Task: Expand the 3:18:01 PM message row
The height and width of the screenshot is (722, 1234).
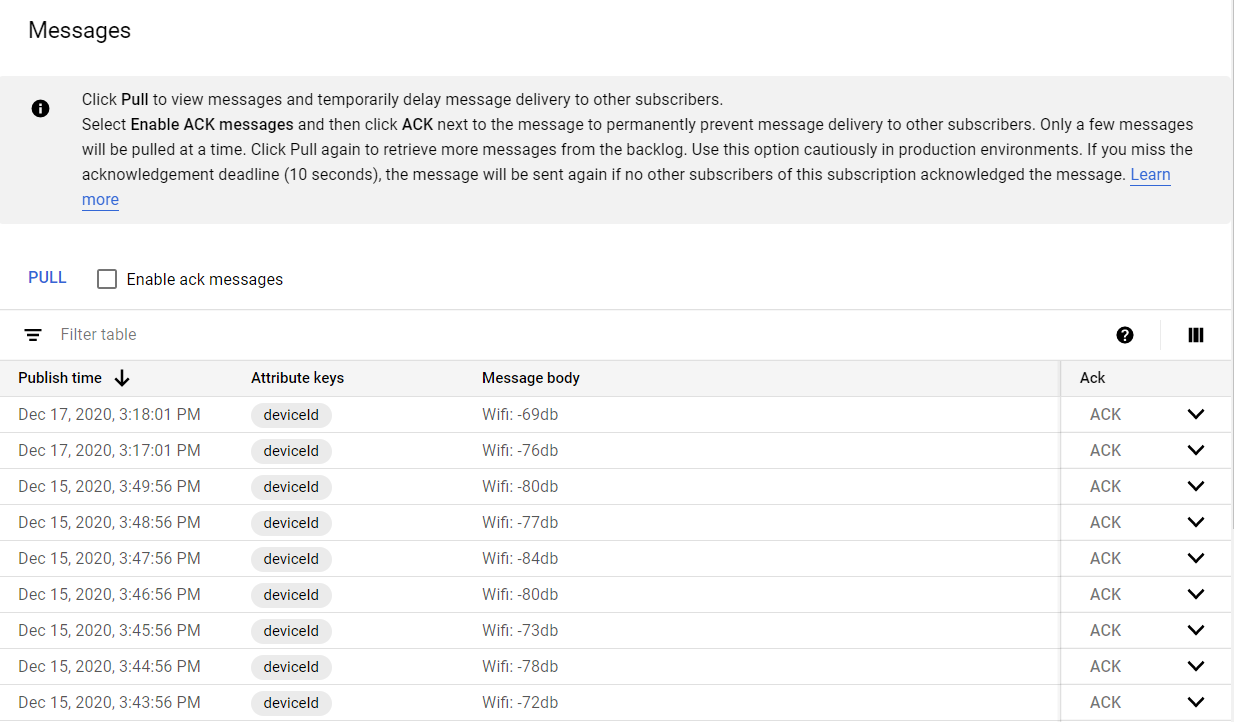Action: point(1196,415)
